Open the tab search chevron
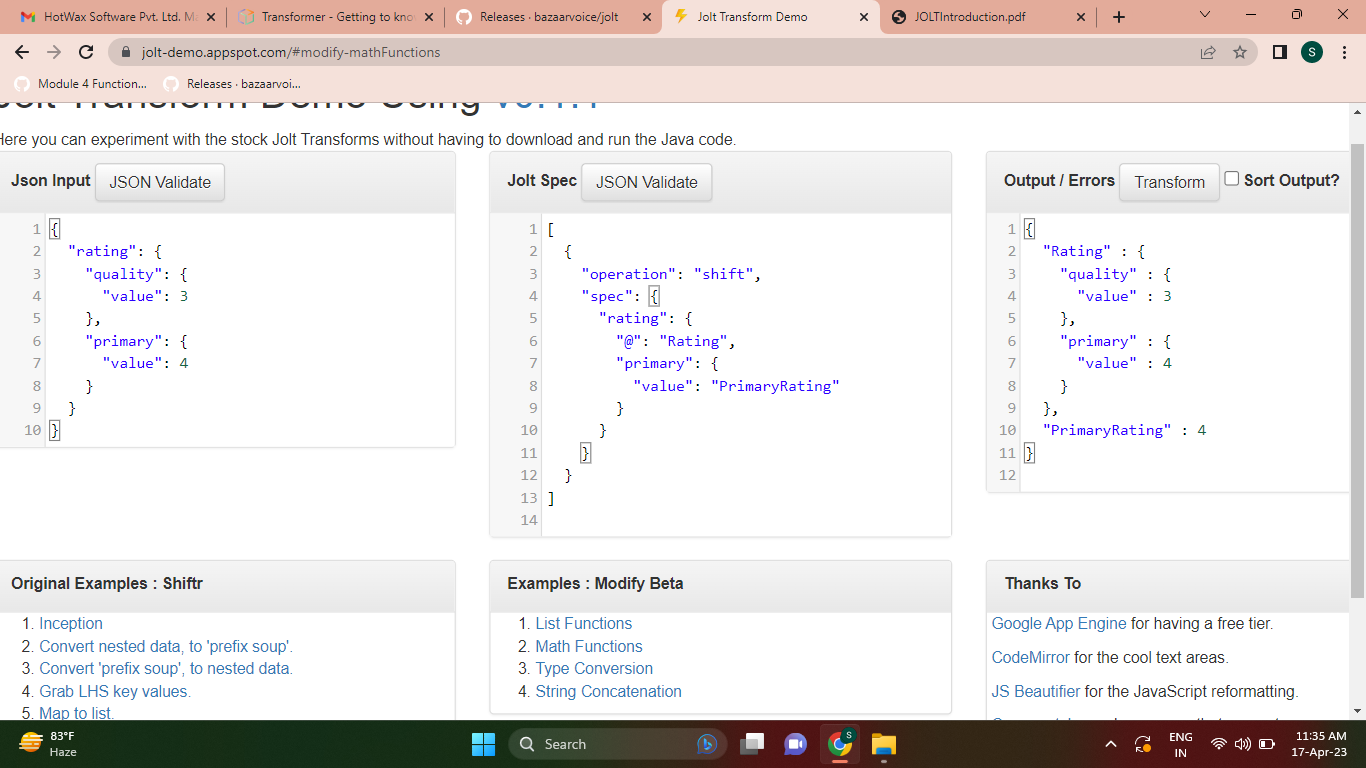This screenshot has height=768, width=1366. (1204, 15)
